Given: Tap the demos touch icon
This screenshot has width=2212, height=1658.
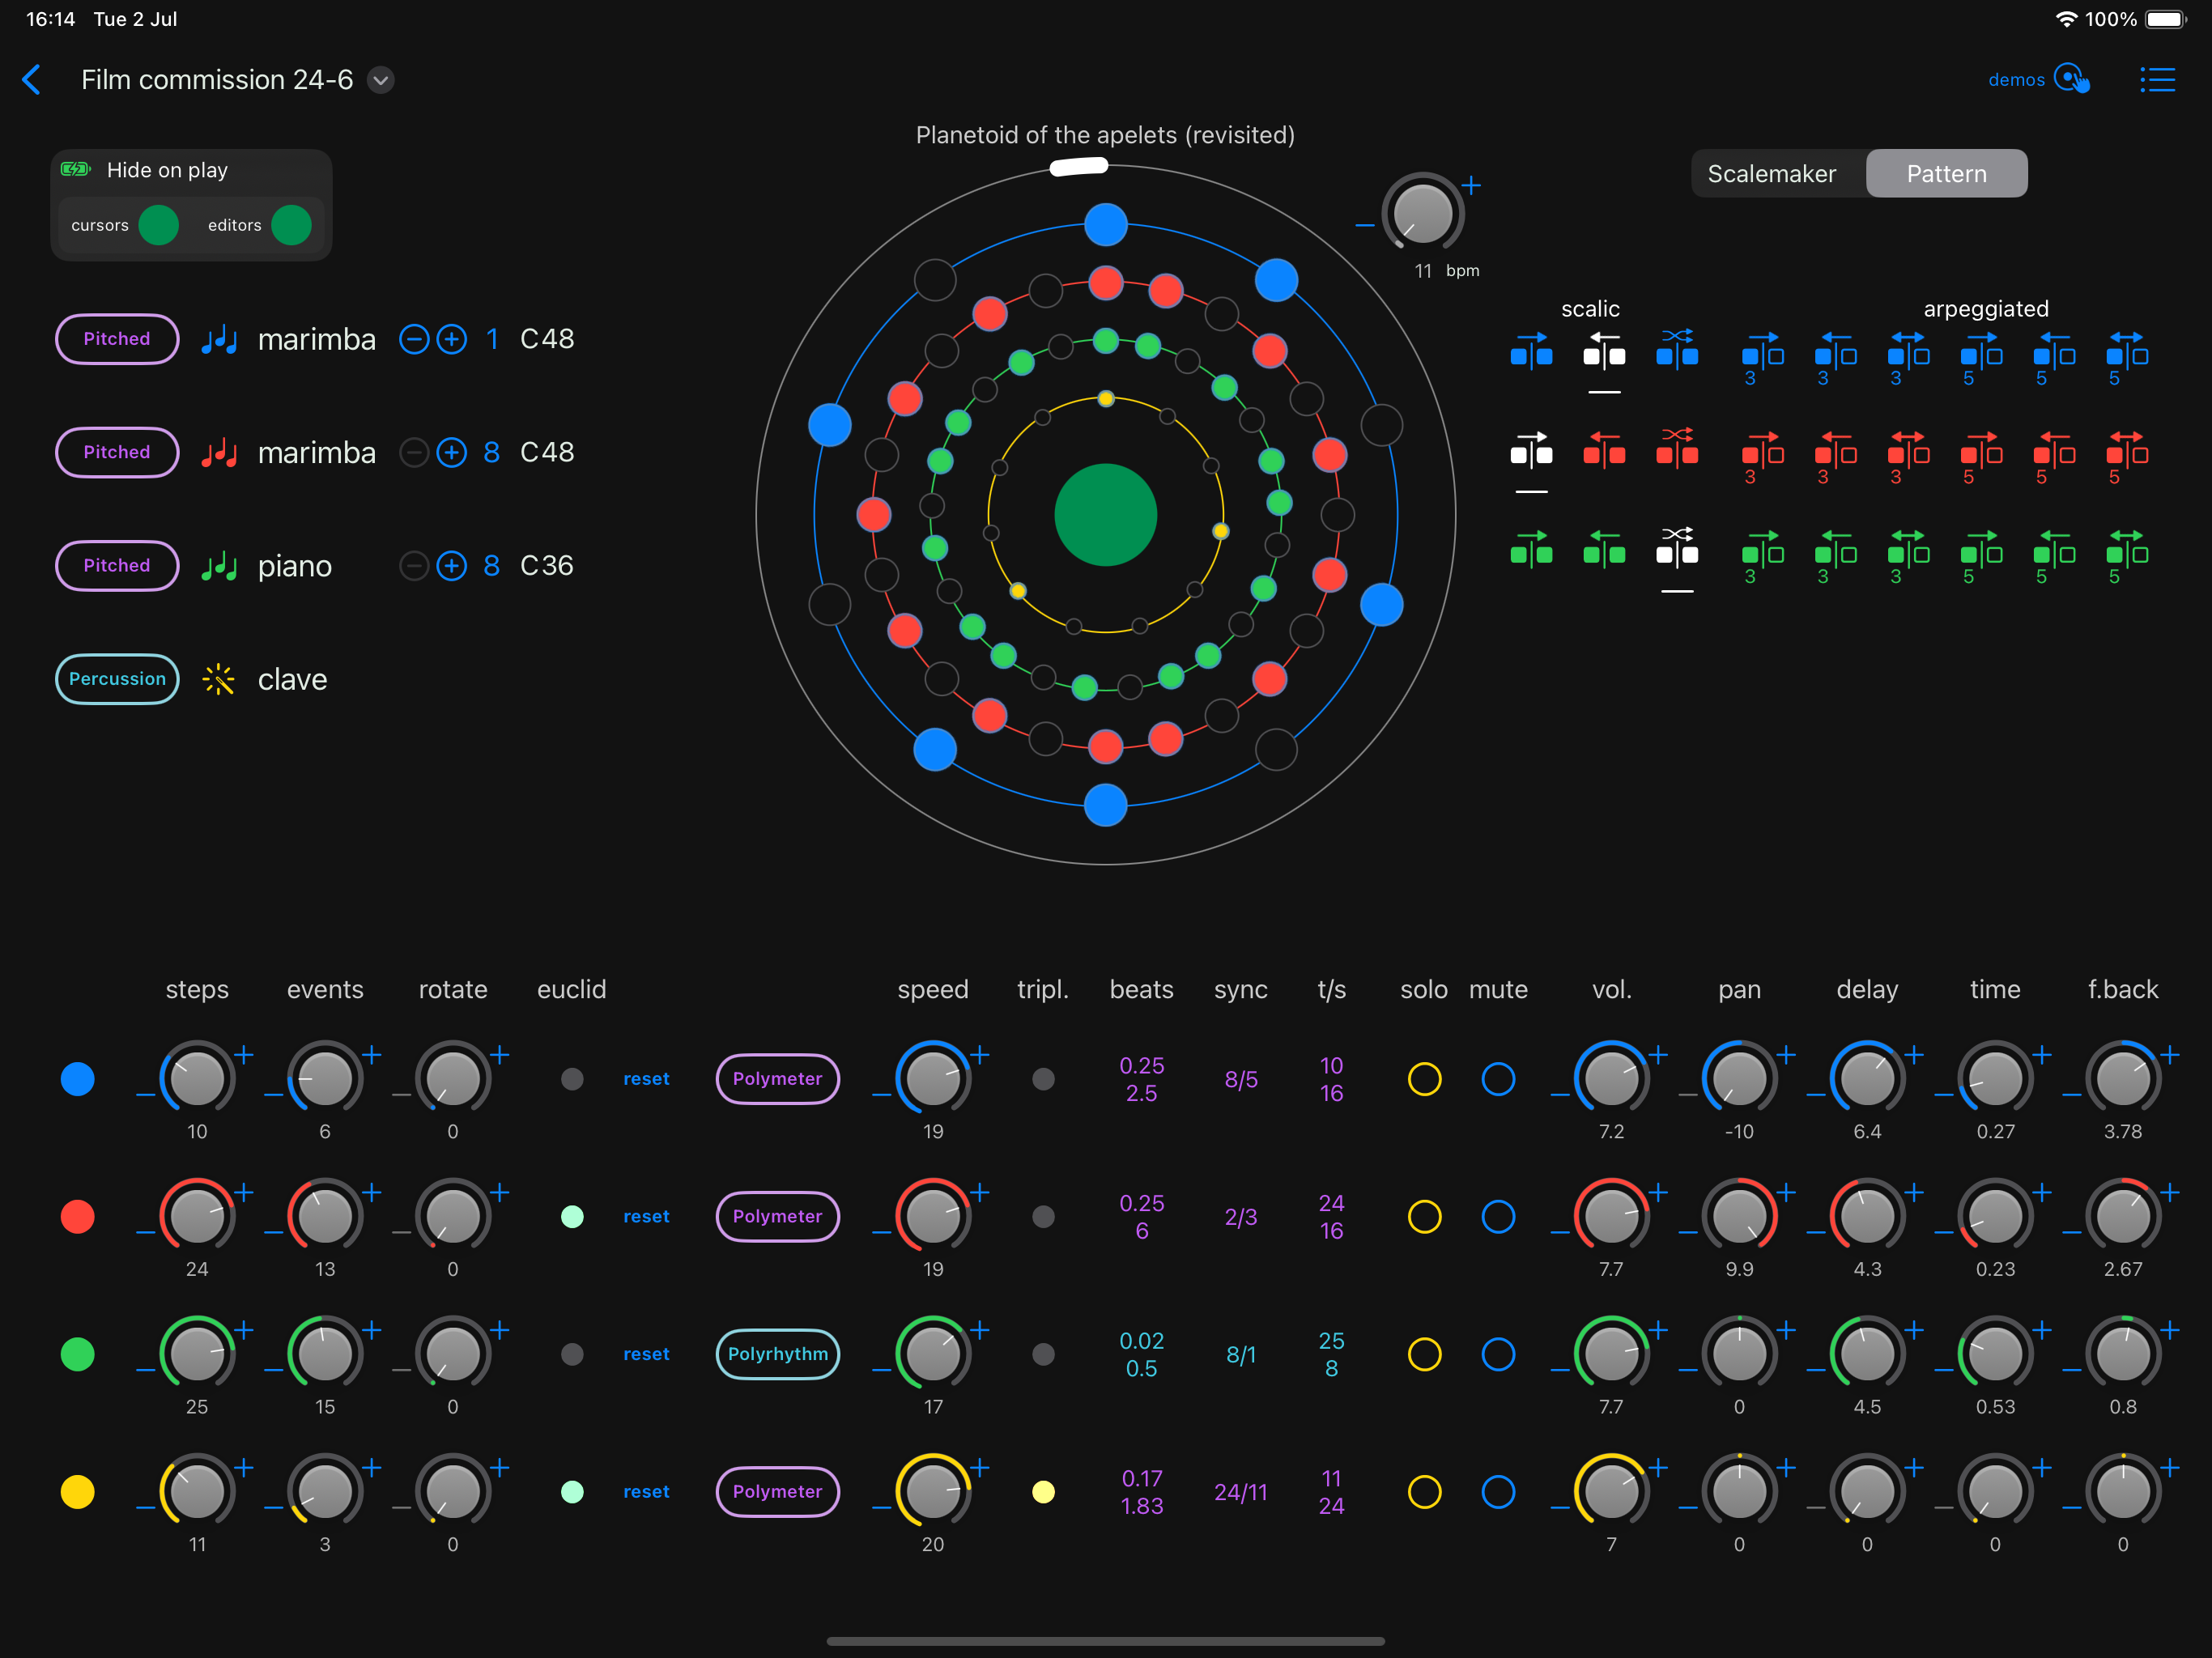Looking at the screenshot, I should point(2071,79).
